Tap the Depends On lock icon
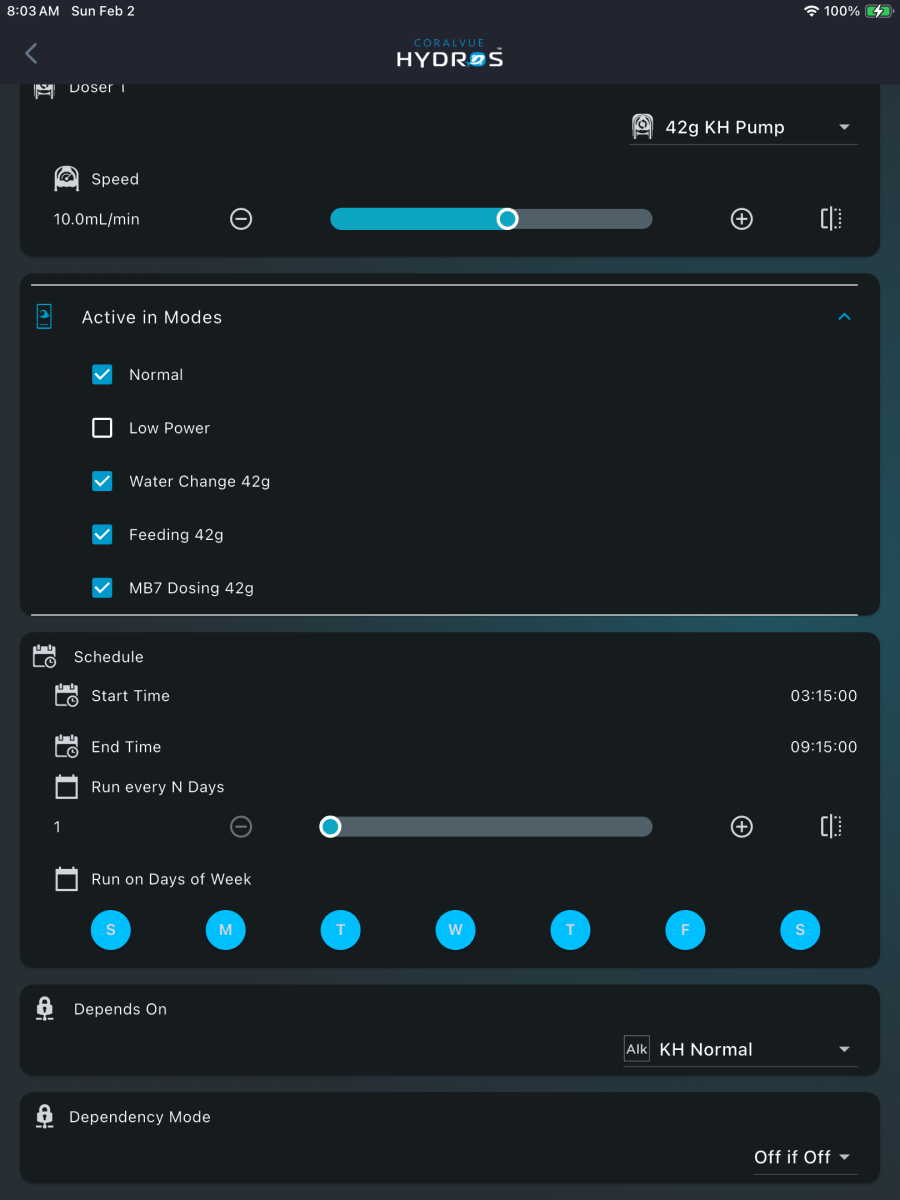Viewport: 900px width, 1200px height. click(x=45, y=1009)
